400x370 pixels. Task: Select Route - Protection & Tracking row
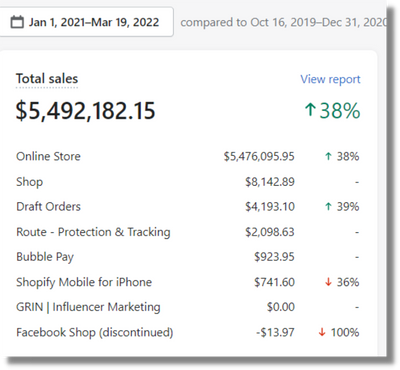pos(188,232)
